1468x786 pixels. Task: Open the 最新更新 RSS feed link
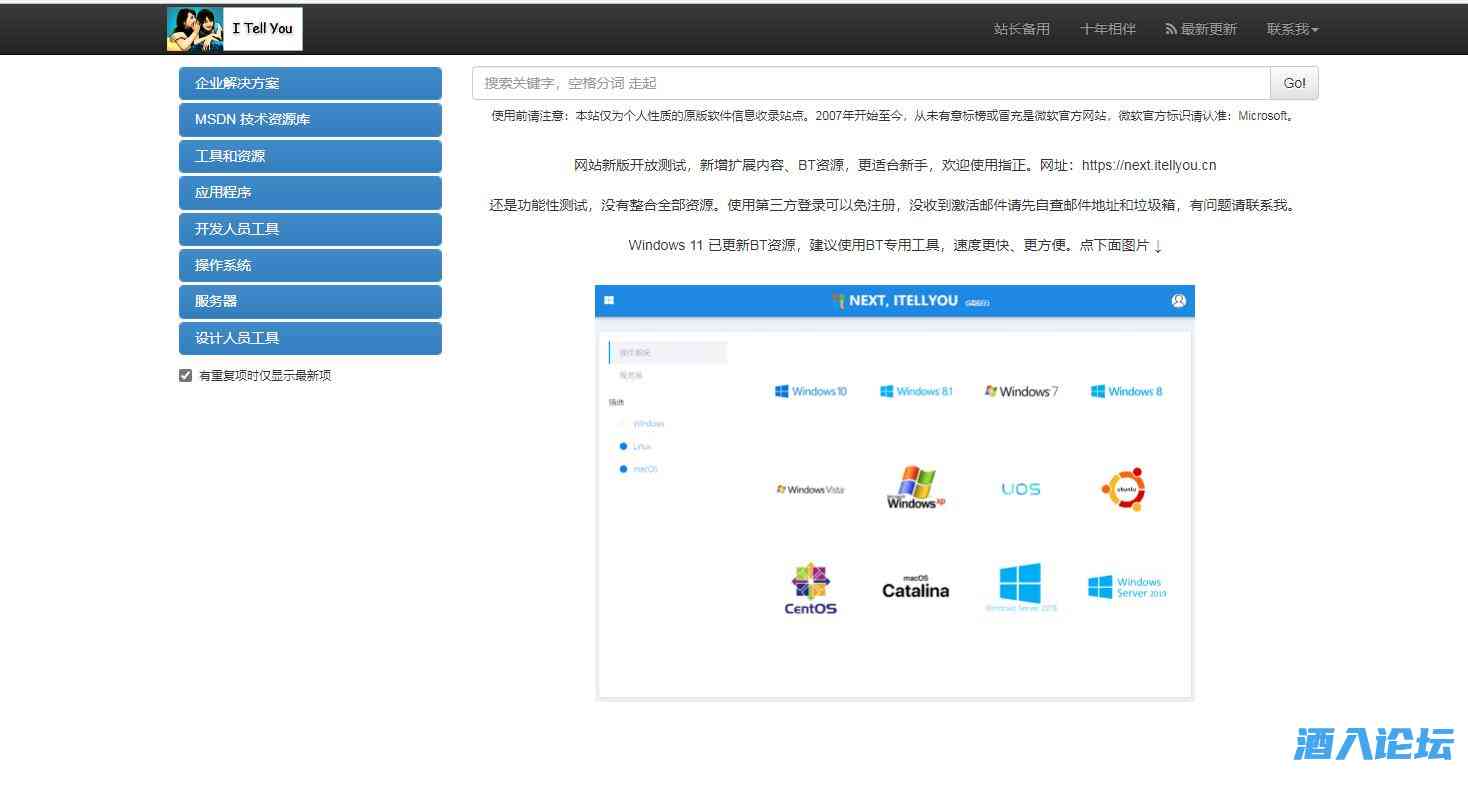[1201, 29]
